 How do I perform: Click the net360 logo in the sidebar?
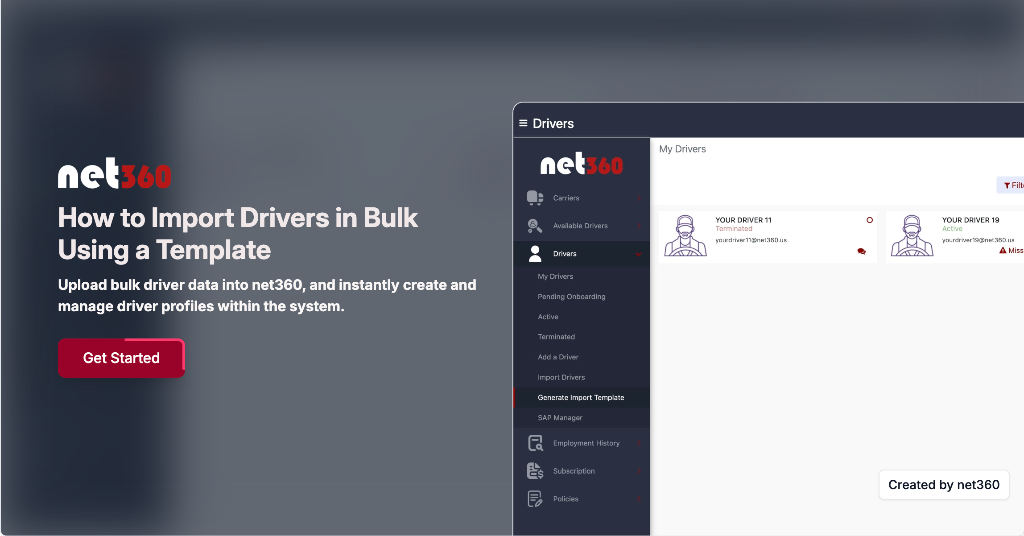(581, 164)
